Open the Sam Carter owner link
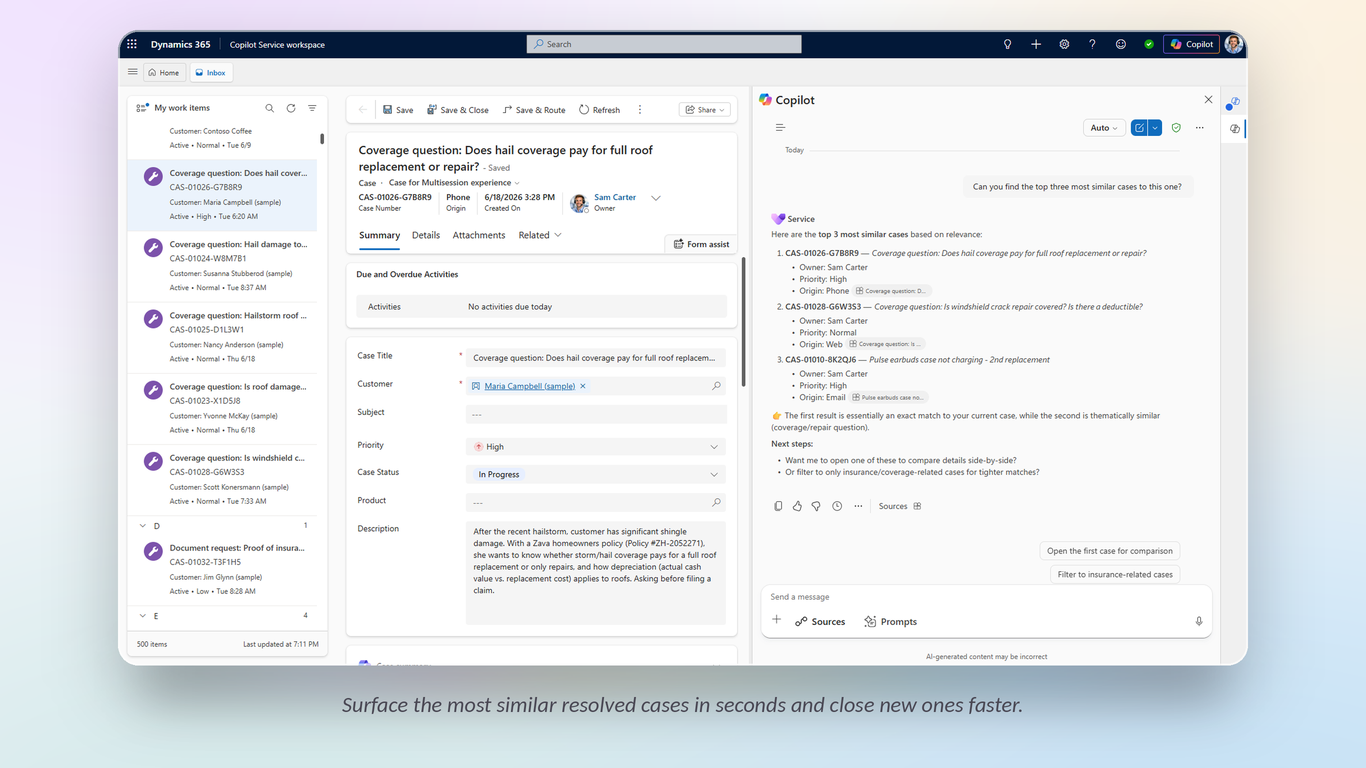Viewport: 1366px width, 768px height. point(615,197)
